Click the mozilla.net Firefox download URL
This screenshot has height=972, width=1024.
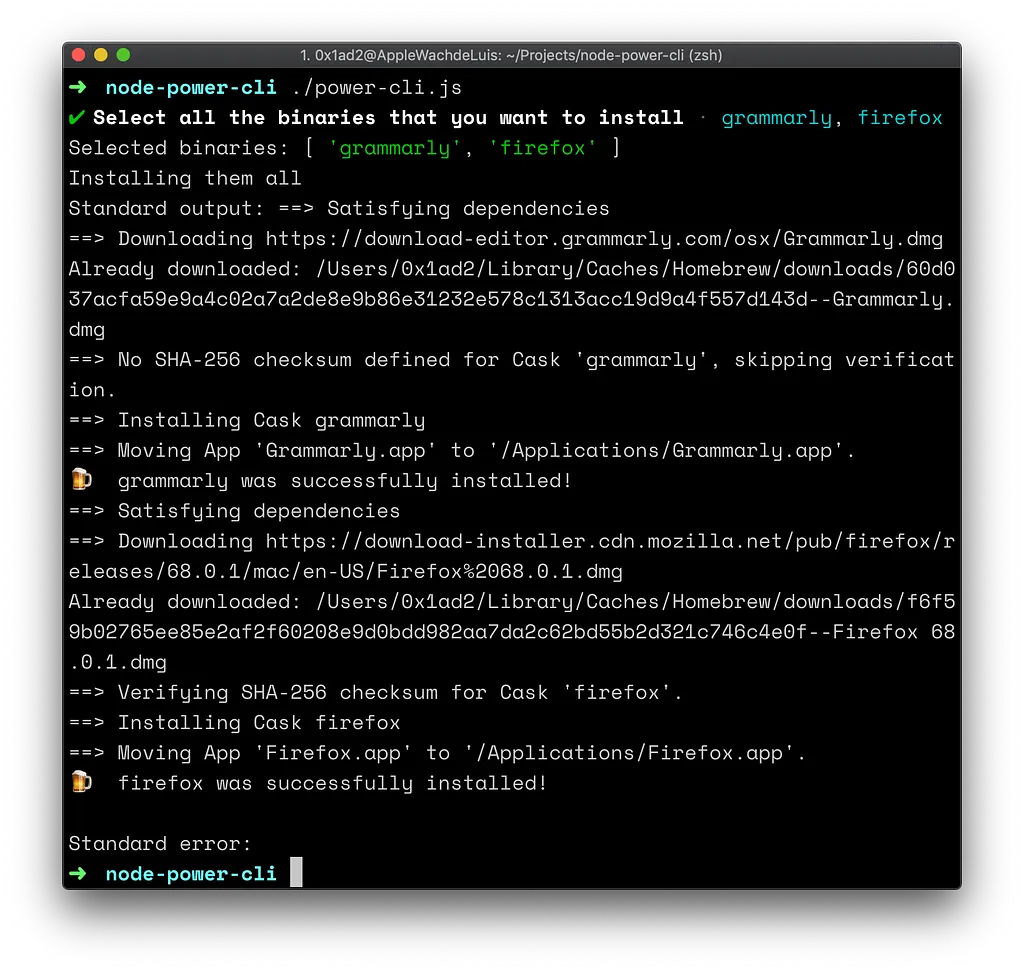(512, 557)
